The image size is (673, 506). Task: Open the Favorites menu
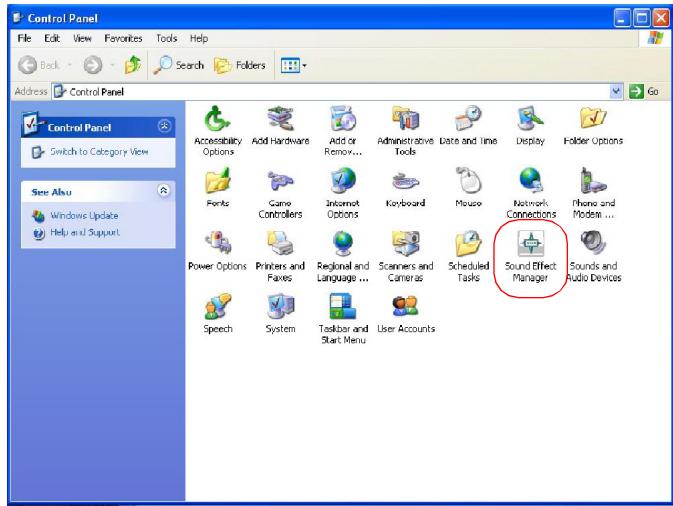pyautogui.click(x=123, y=38)
